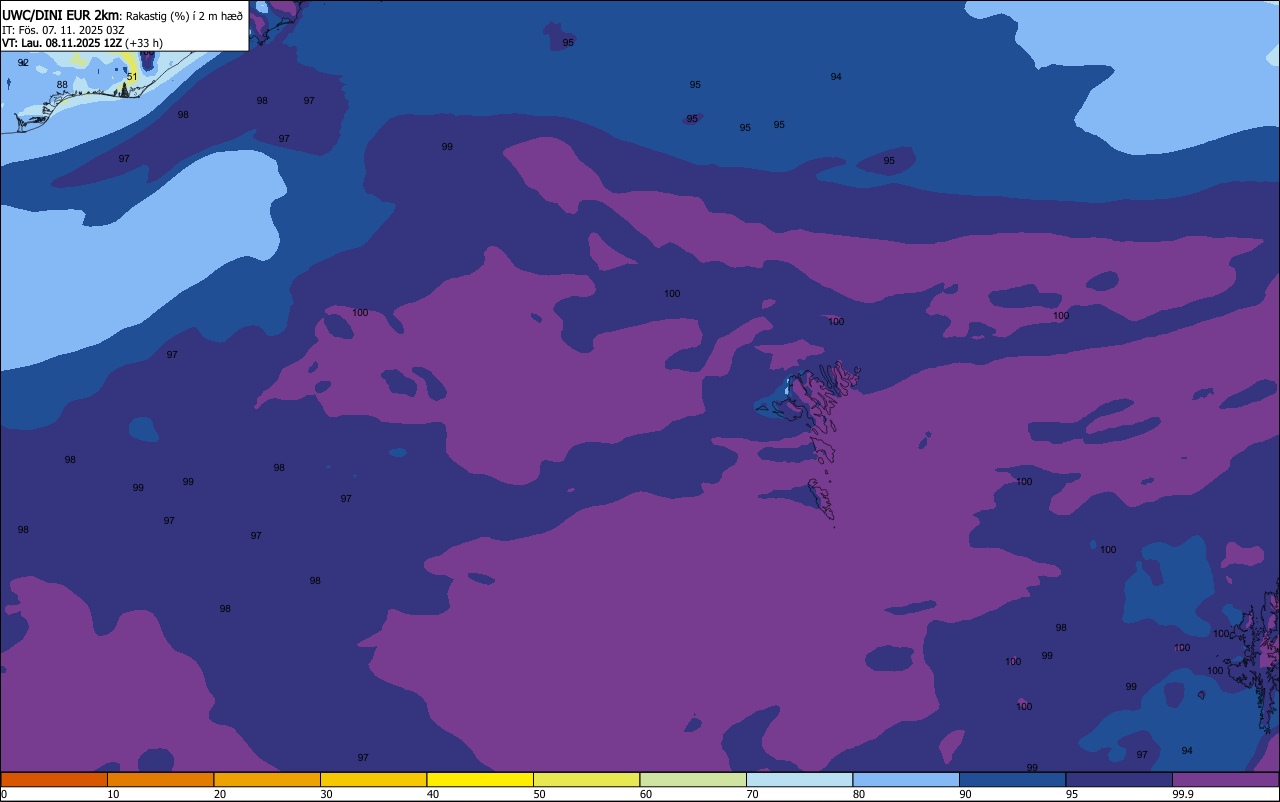Click the 10–20 orange legend swatch
1280x802 pixels.
pyautogui.click(x=160, y=779)
